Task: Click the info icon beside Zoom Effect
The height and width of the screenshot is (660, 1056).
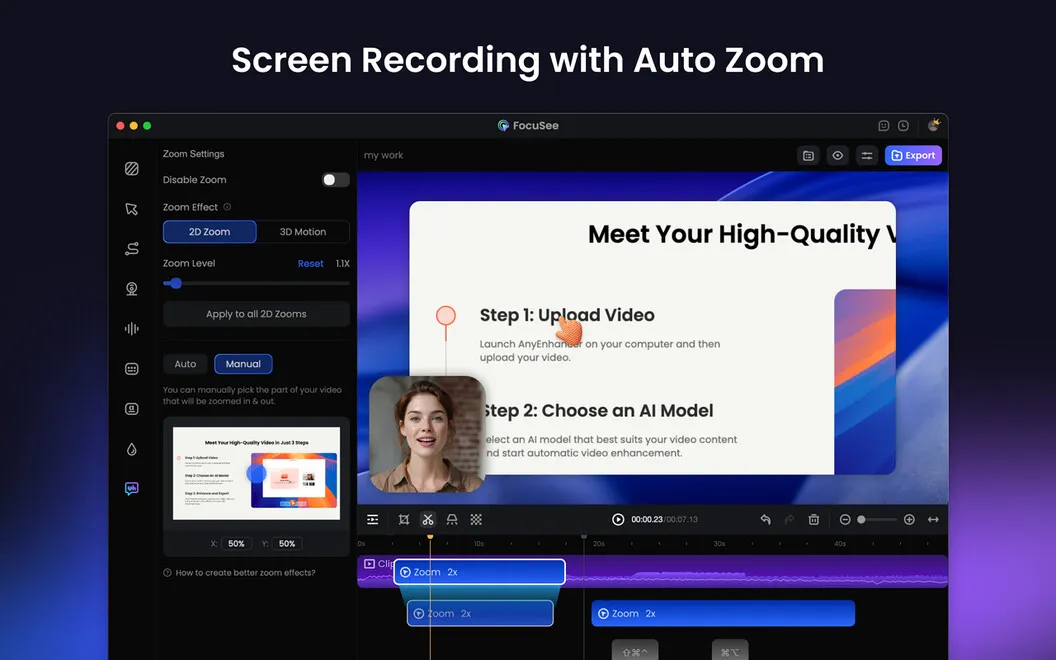Action: click(227, 207)
